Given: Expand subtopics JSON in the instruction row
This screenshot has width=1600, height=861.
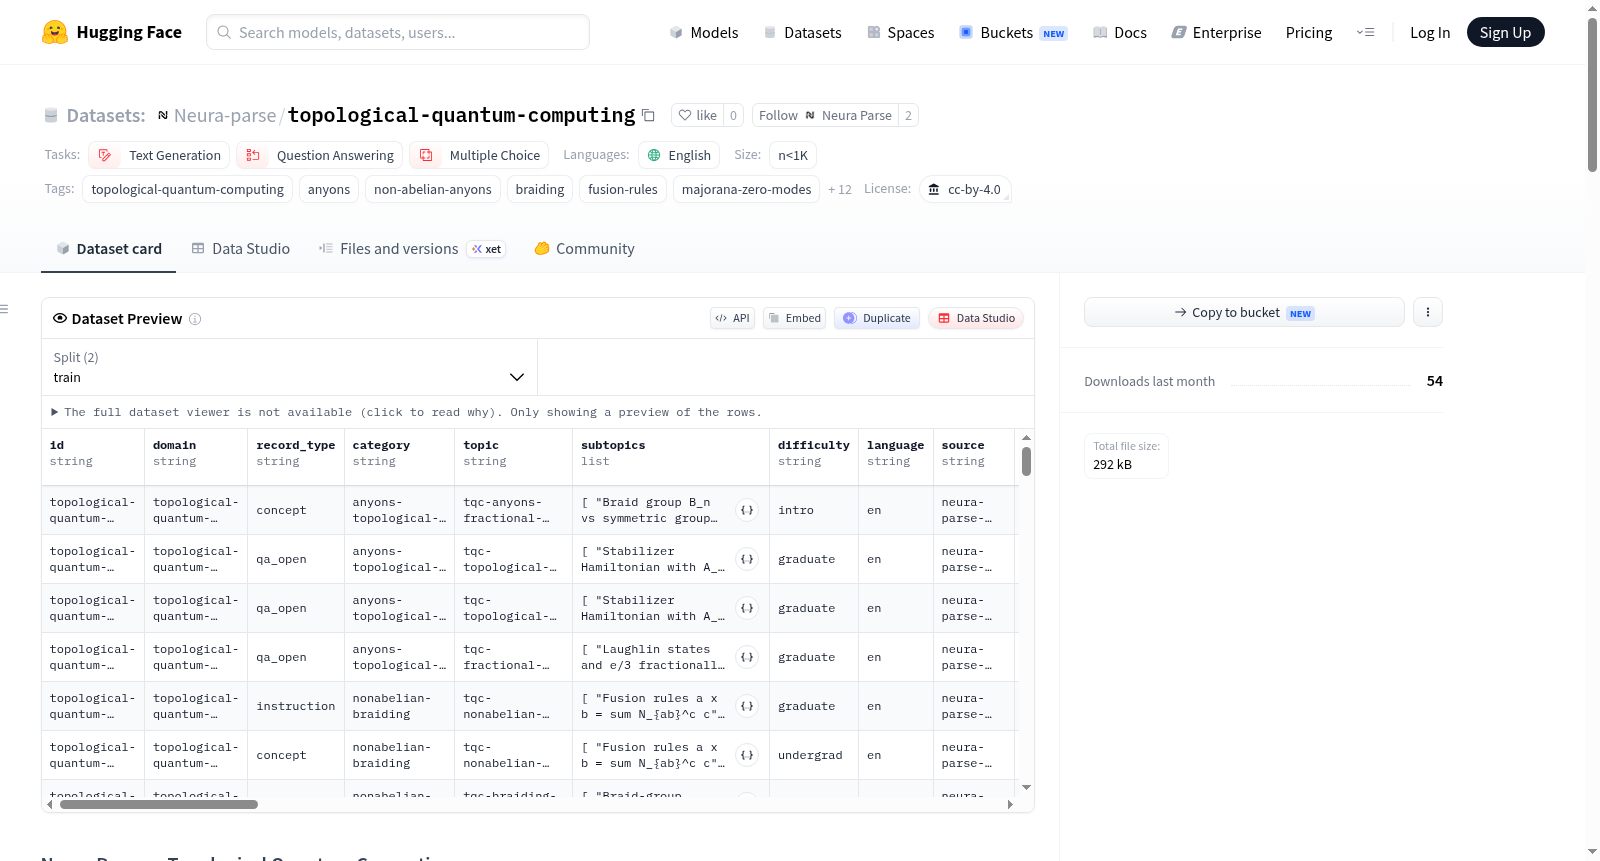Looking at the screenshot, I should tap(747, 706).
